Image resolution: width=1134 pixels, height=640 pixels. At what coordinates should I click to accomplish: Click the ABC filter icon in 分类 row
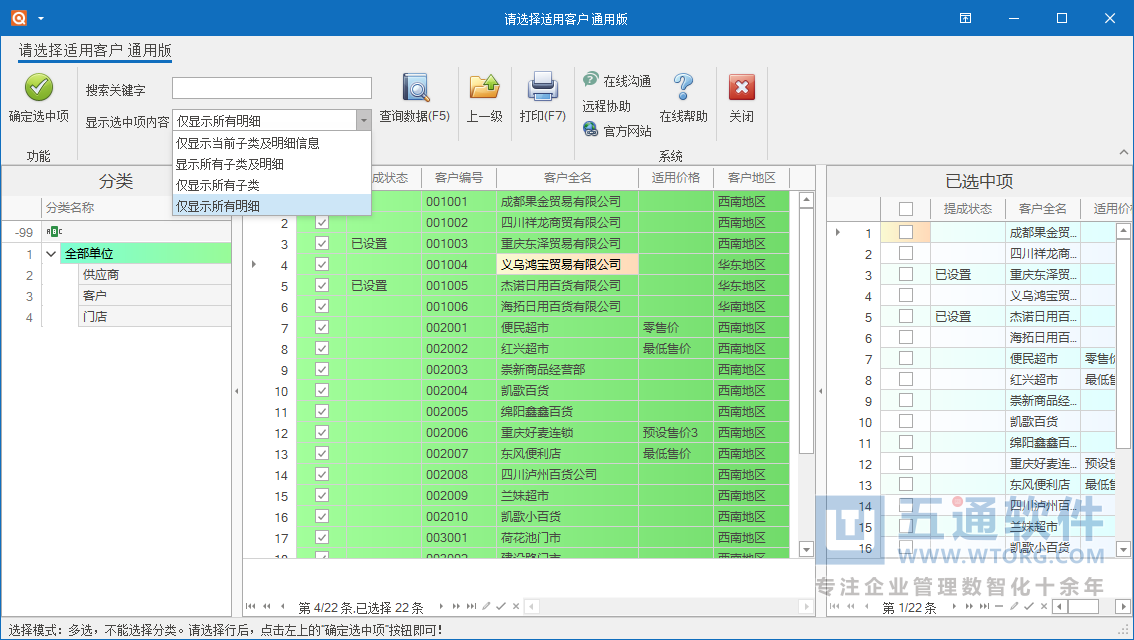(x=54, y=231)
